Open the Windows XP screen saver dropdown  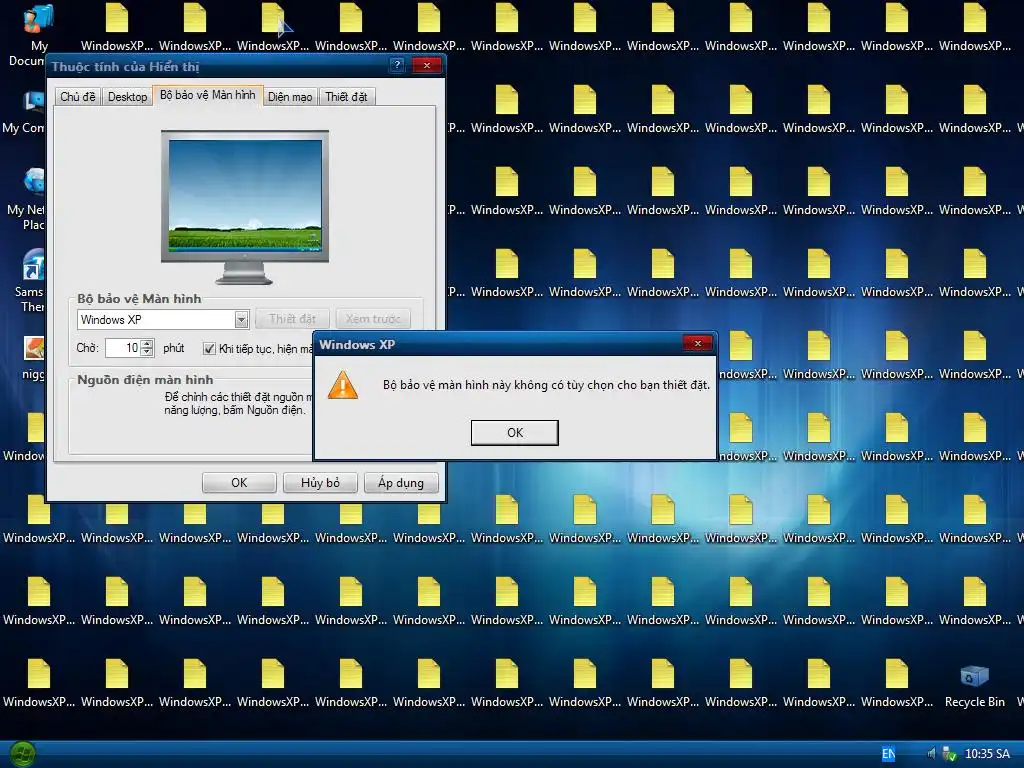(x=241, y=319)
